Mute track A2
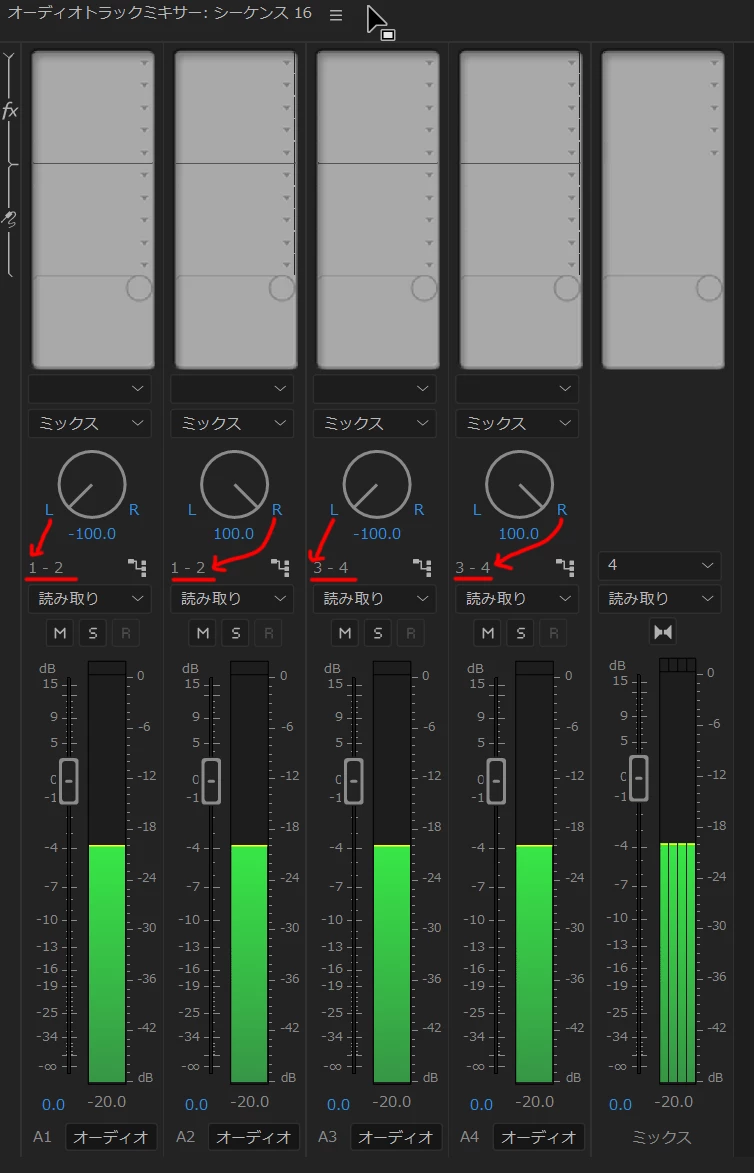 pos(203,634)
